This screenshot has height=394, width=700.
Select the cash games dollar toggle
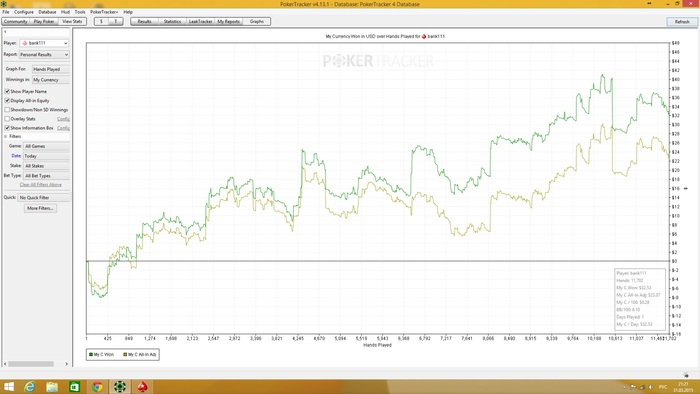101,21
